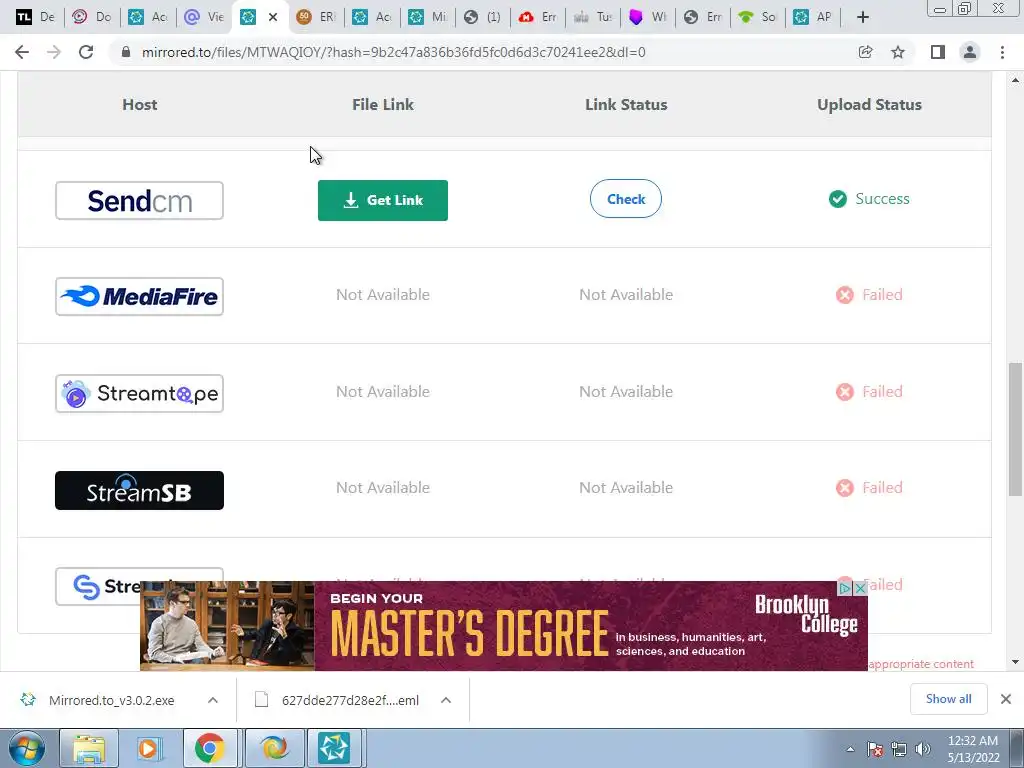
Task: Expand options for Mirrored.to_v3.0.2.exe download
Action: coord(213,700)
